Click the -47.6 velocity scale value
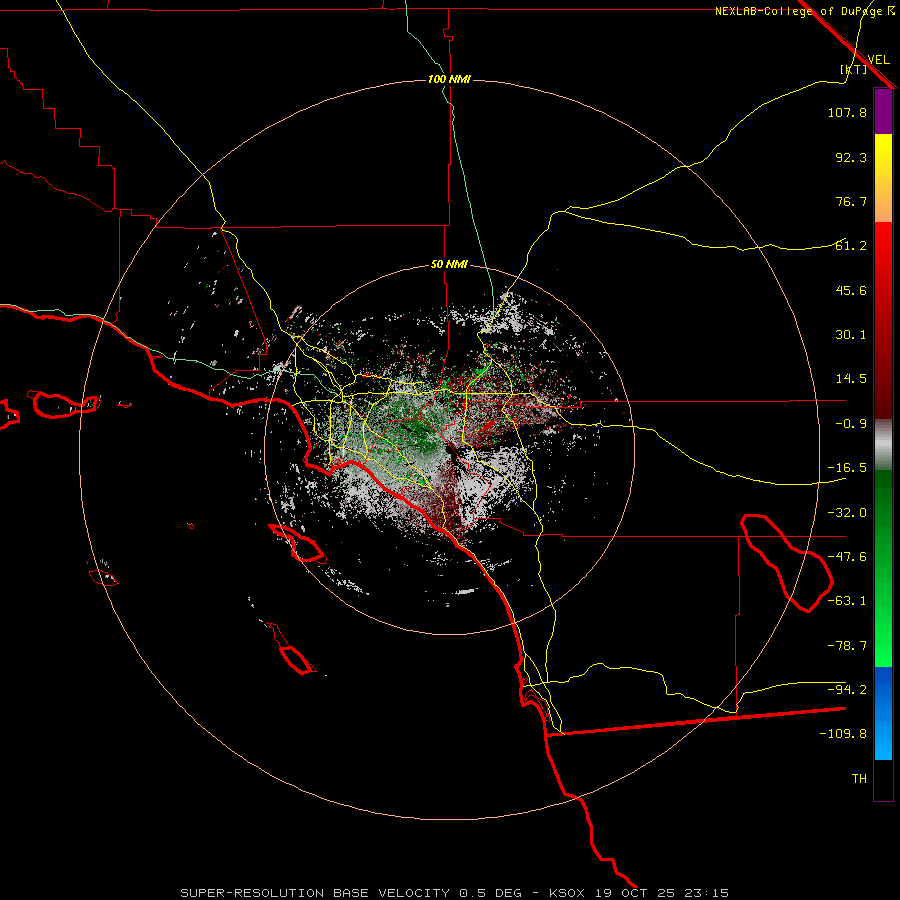 [x=847, y=557]
